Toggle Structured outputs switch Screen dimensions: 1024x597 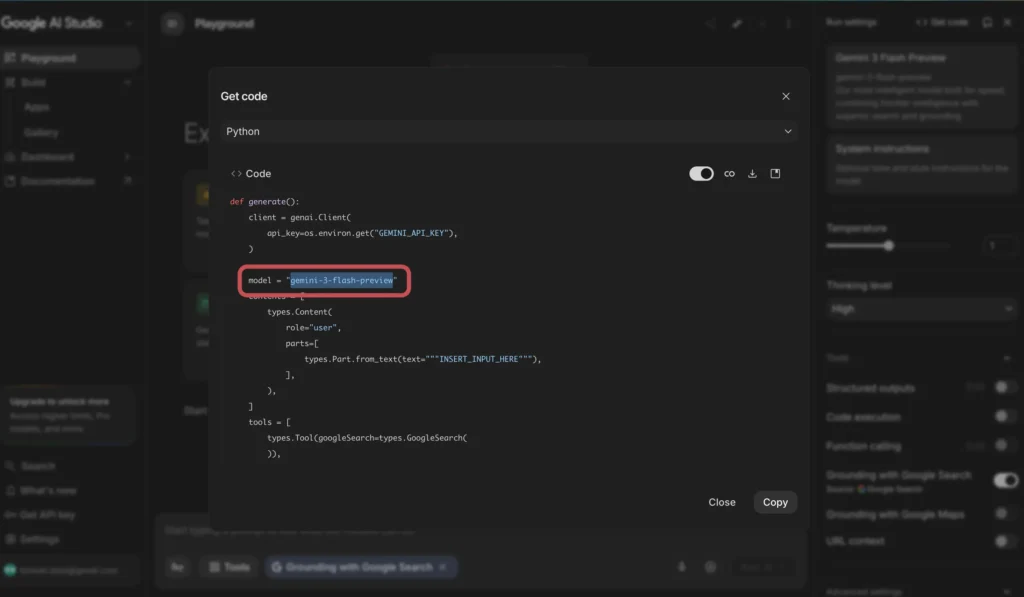[1004, 388]
